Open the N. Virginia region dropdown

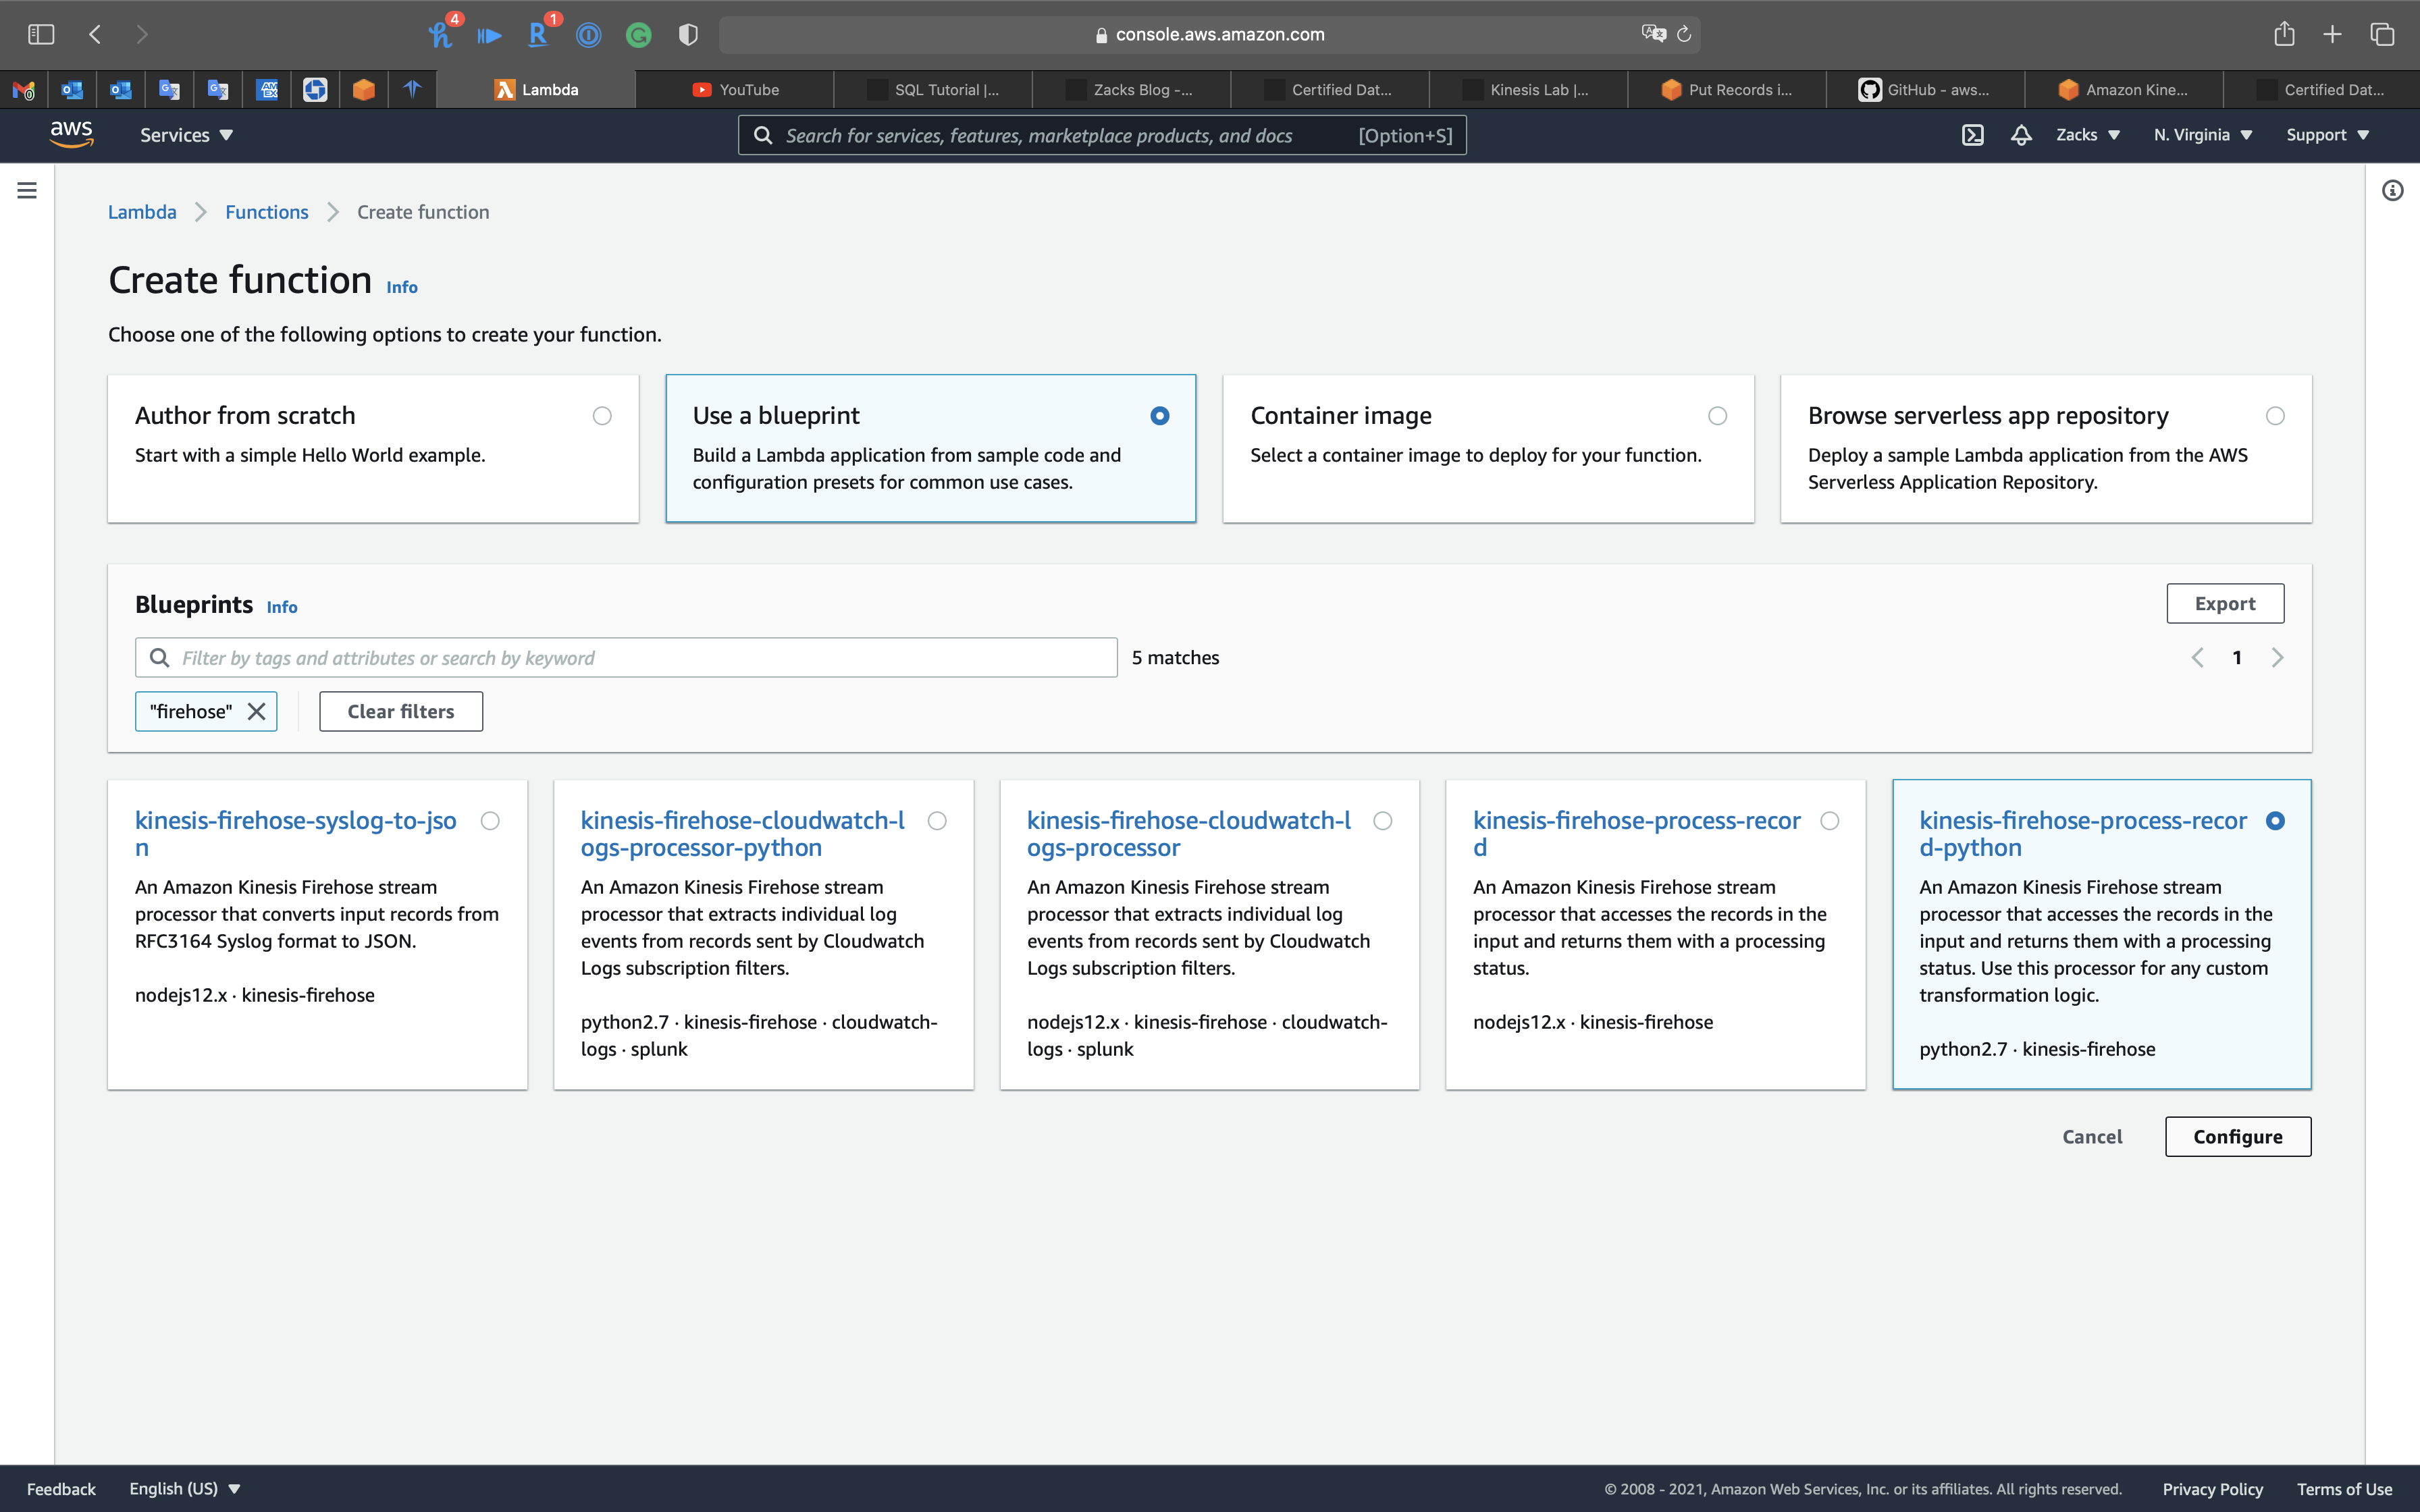tap(2202, 135)
